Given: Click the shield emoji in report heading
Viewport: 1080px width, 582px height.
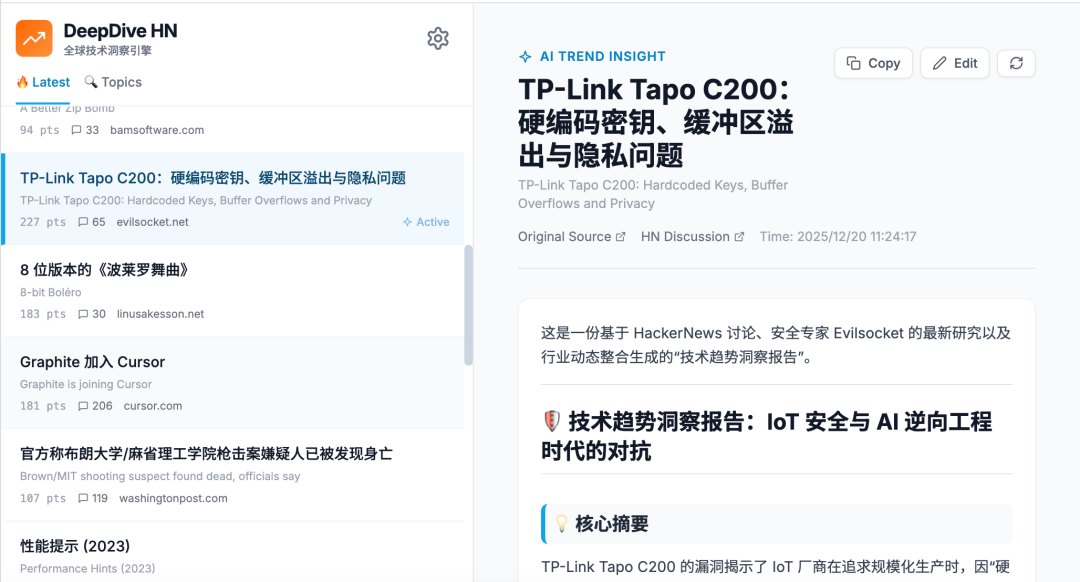Looking at the screenshot, I should [x=552, y=421].
